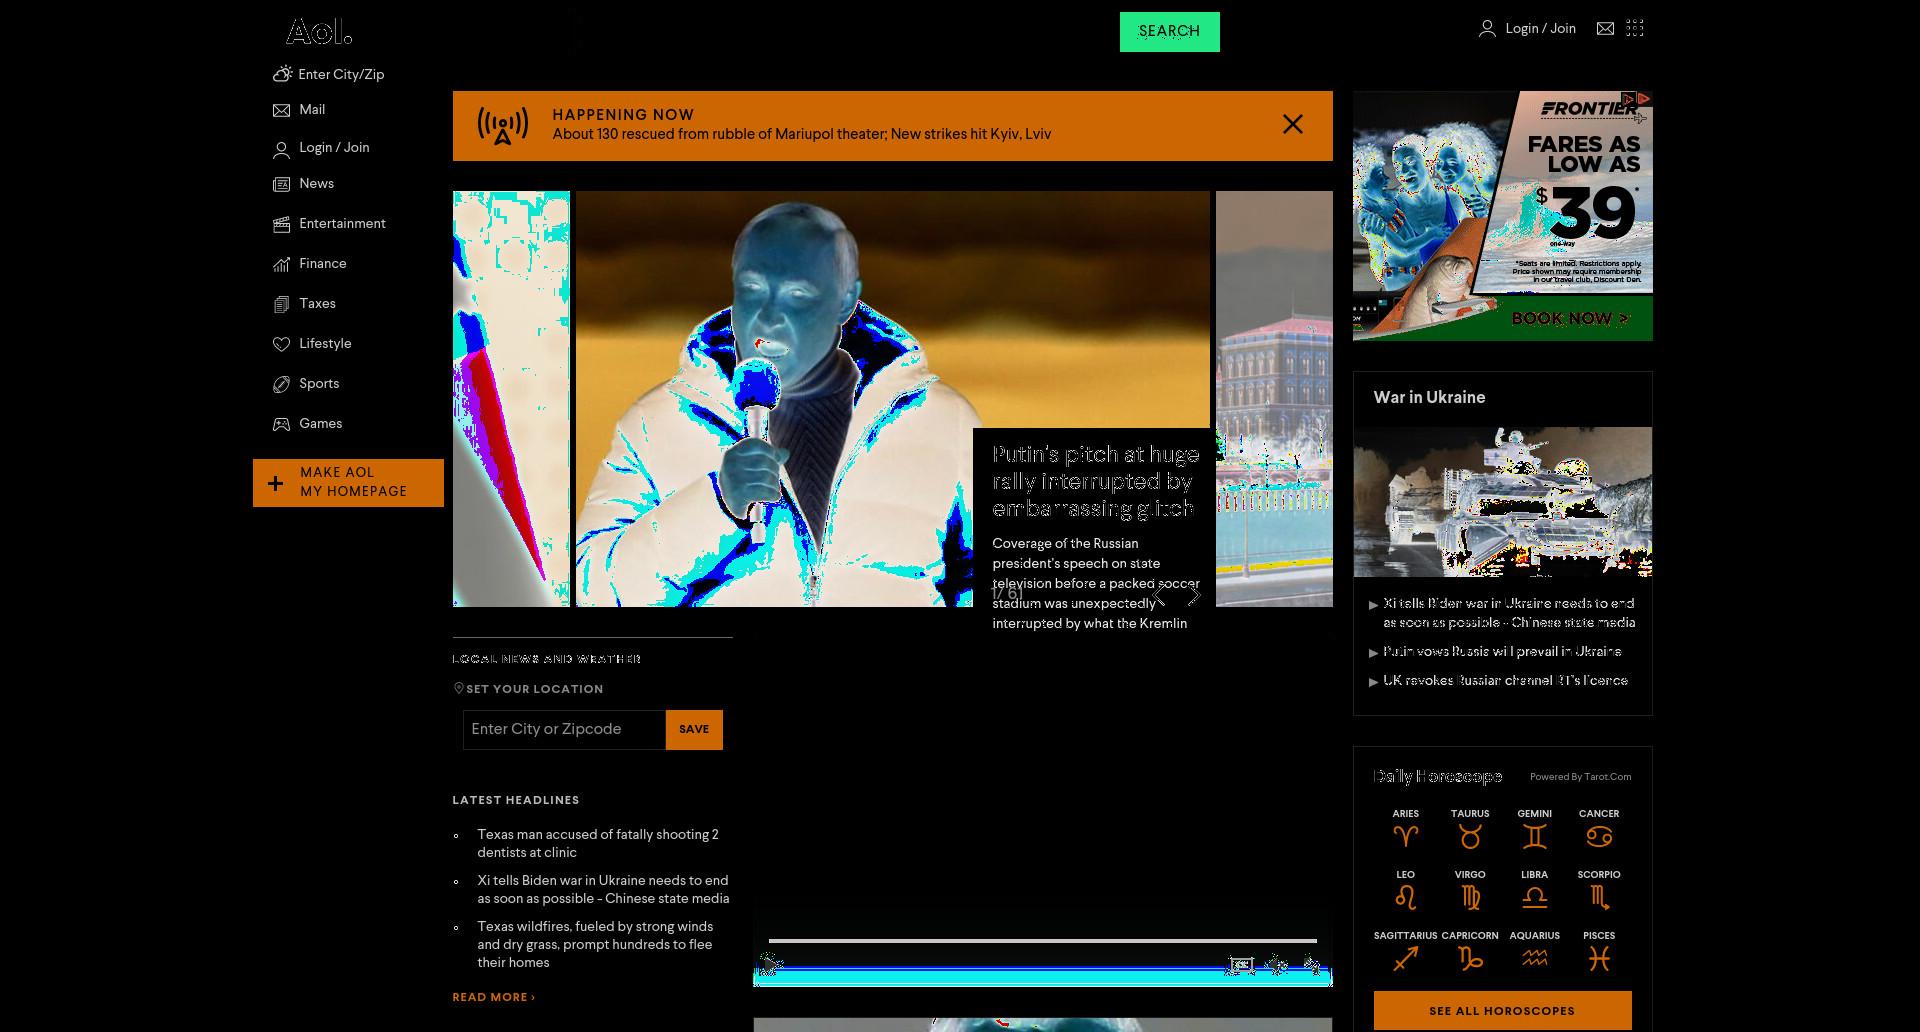Screen dimensions: 1920x1032
Task: Open Texas man accused of fatally shooting headline
Action: 598,844
